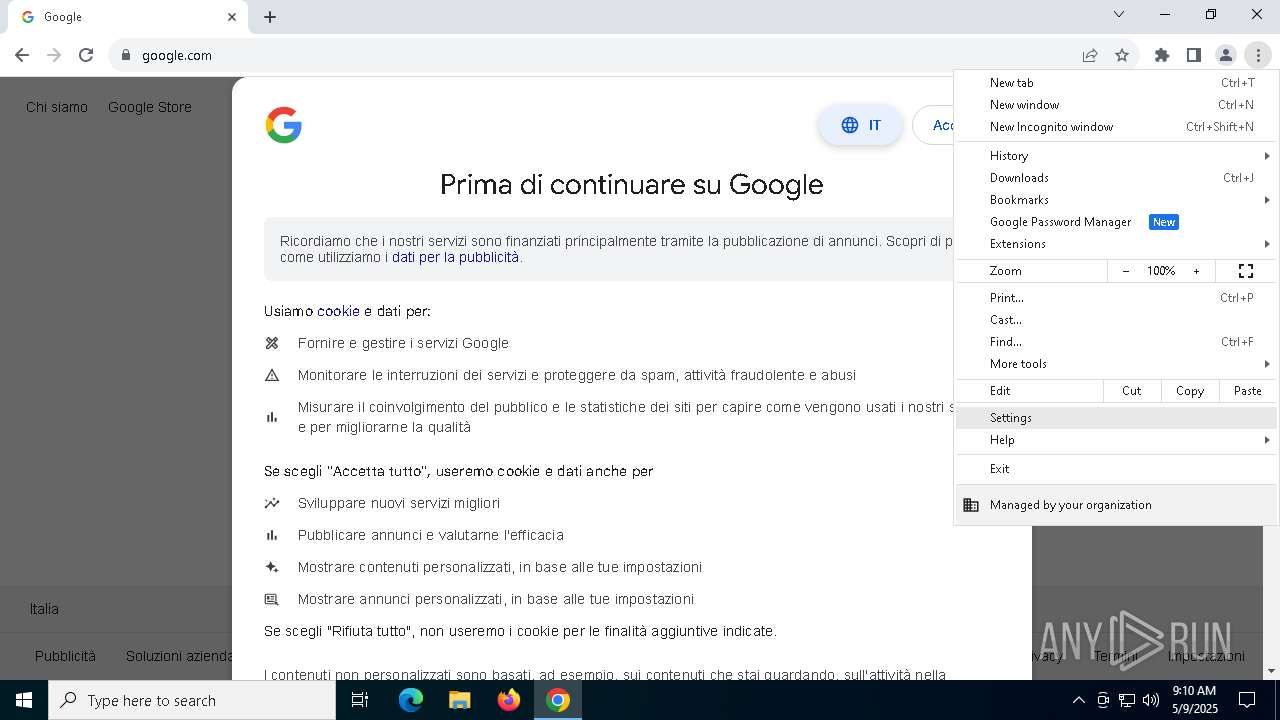
Task: Open the profile avatar icon
Action: click(1226, 55)
